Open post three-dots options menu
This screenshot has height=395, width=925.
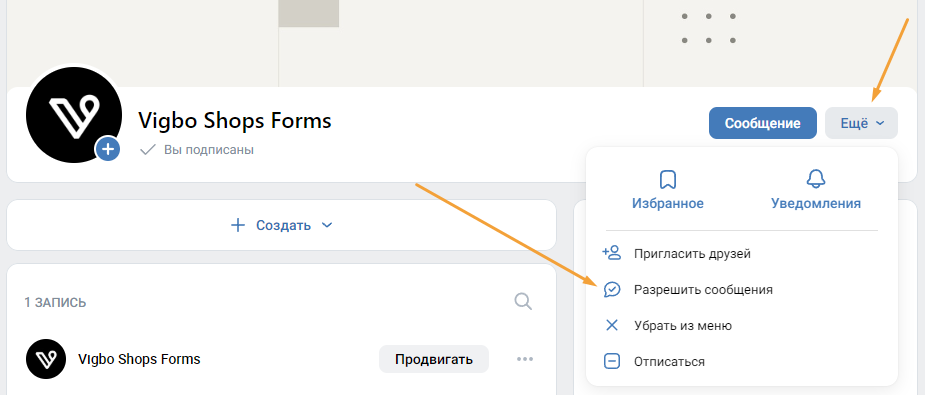[x=525, y=359]
